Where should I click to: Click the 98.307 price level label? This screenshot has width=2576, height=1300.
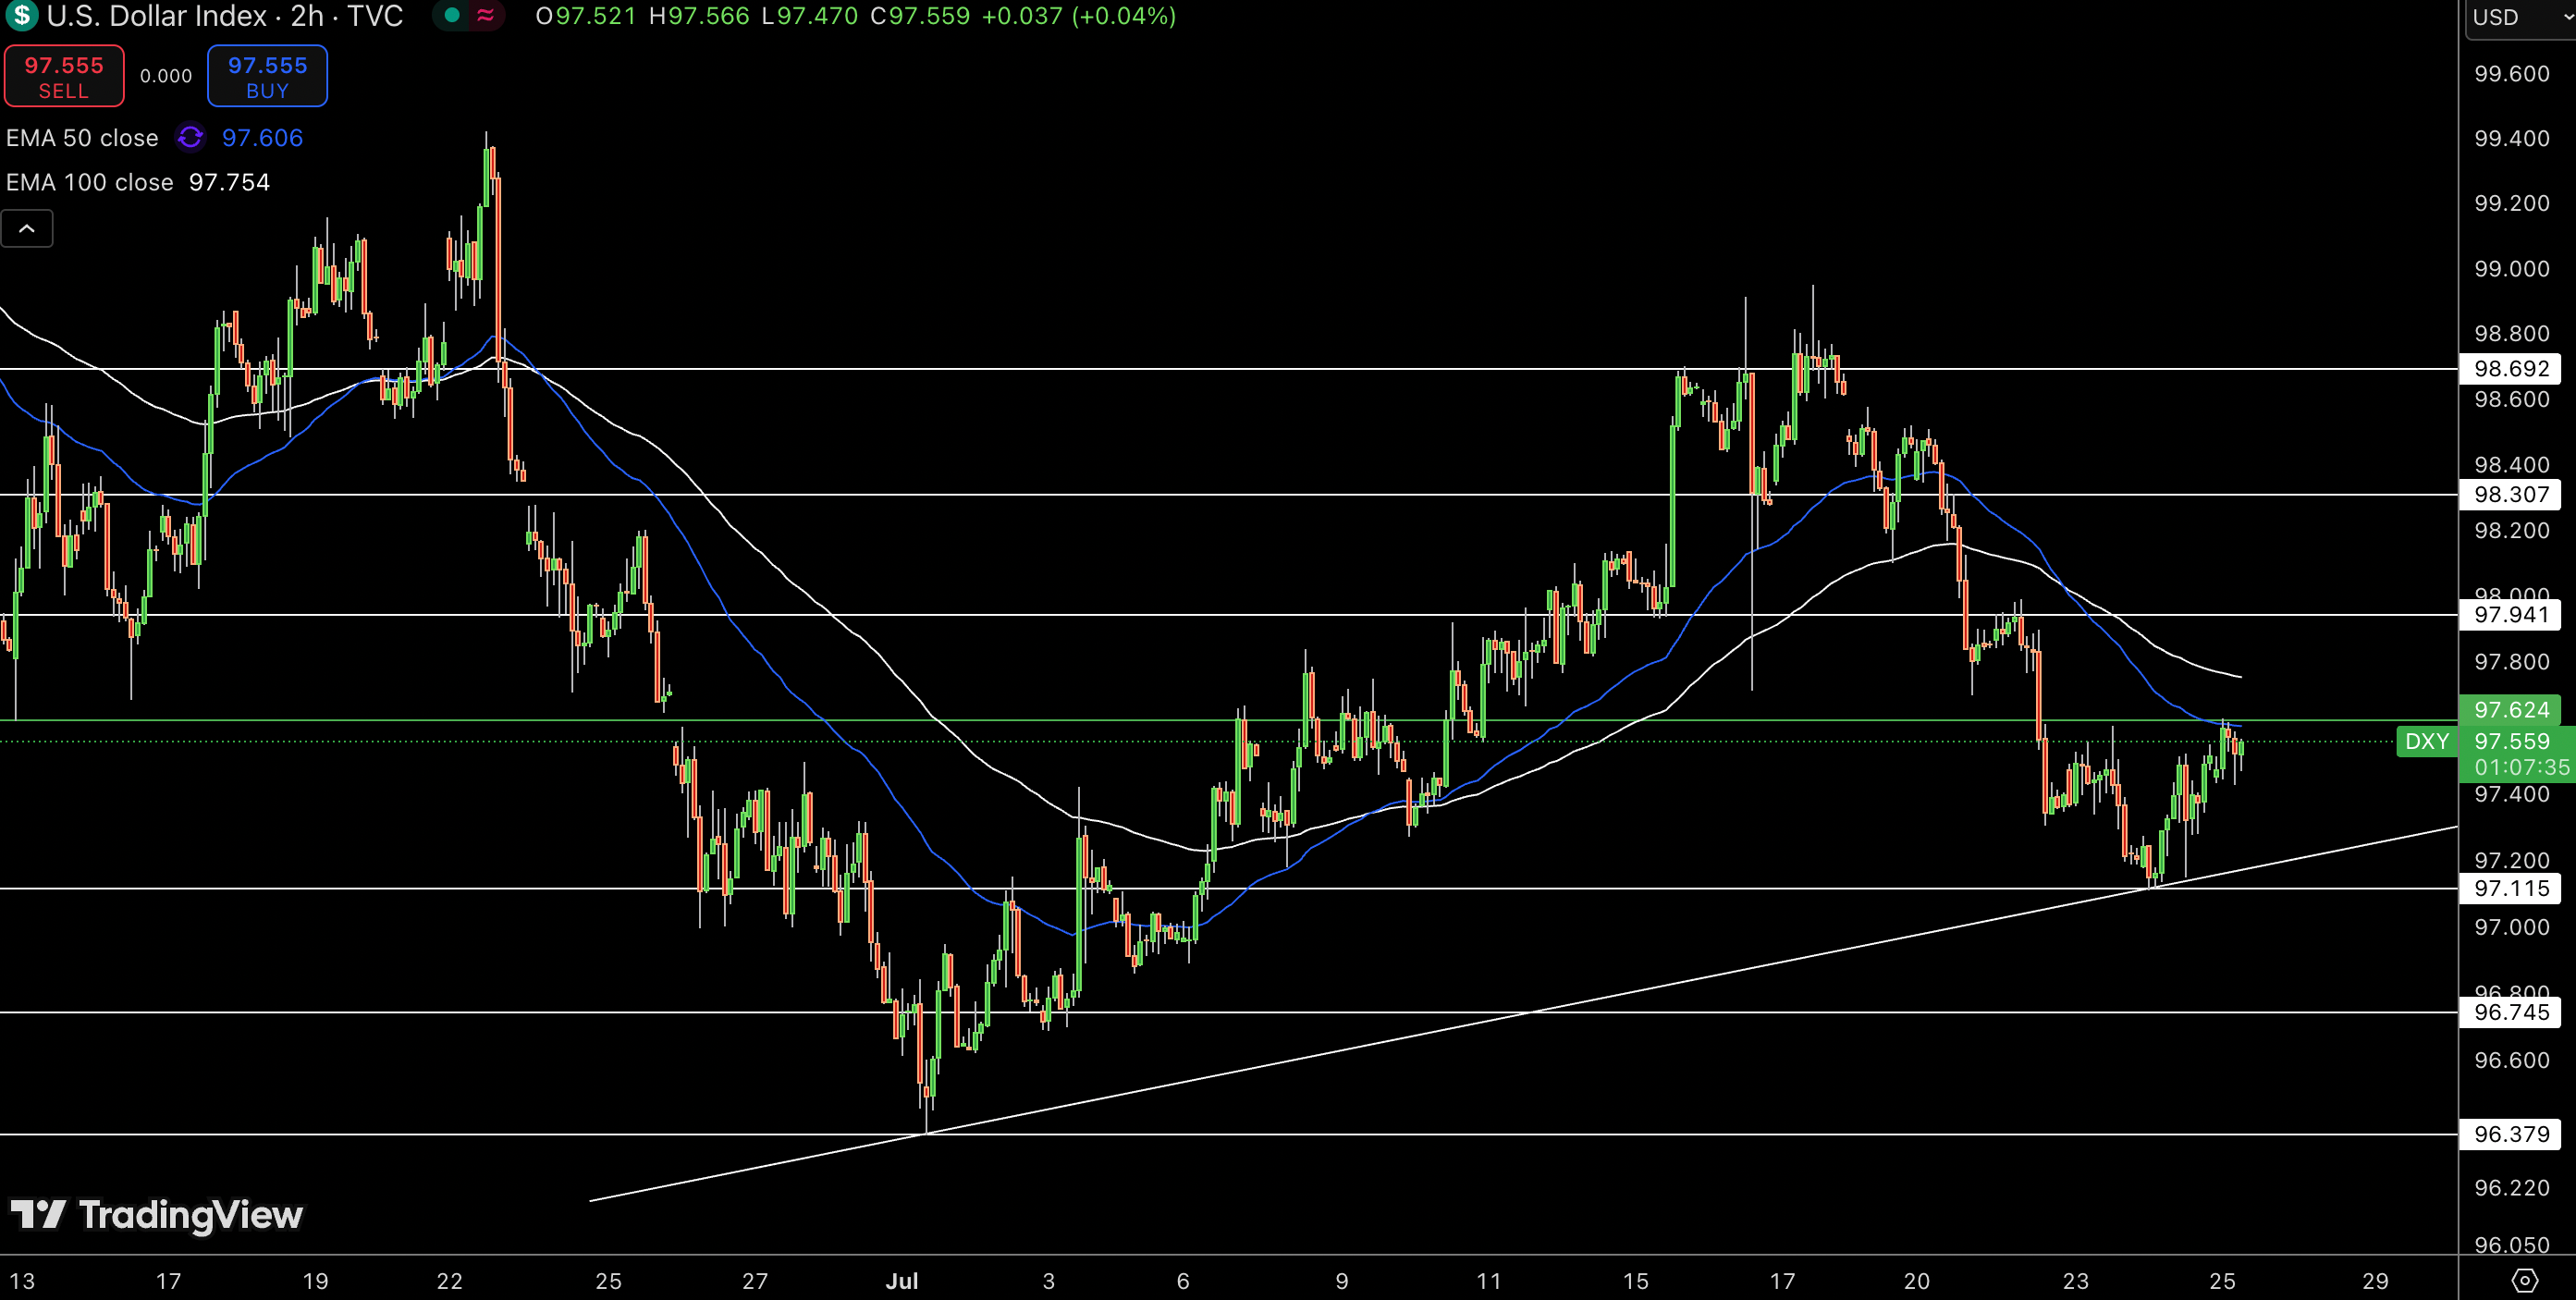2511,494
